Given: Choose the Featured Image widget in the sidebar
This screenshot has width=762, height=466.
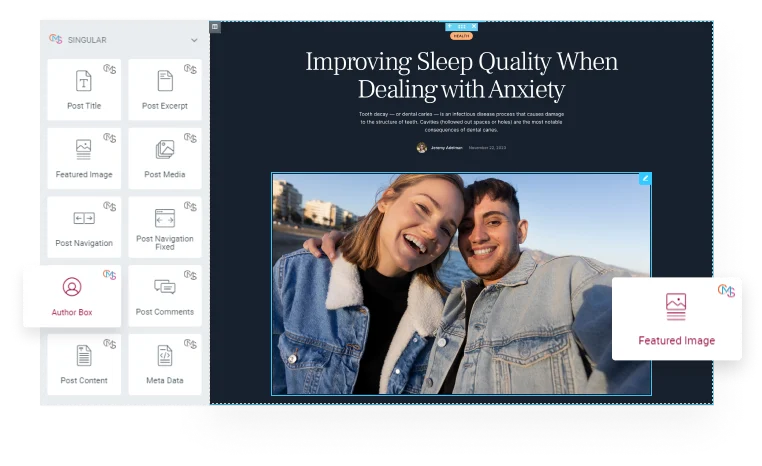Looking at the screenshot, I should tap(84, 158).
